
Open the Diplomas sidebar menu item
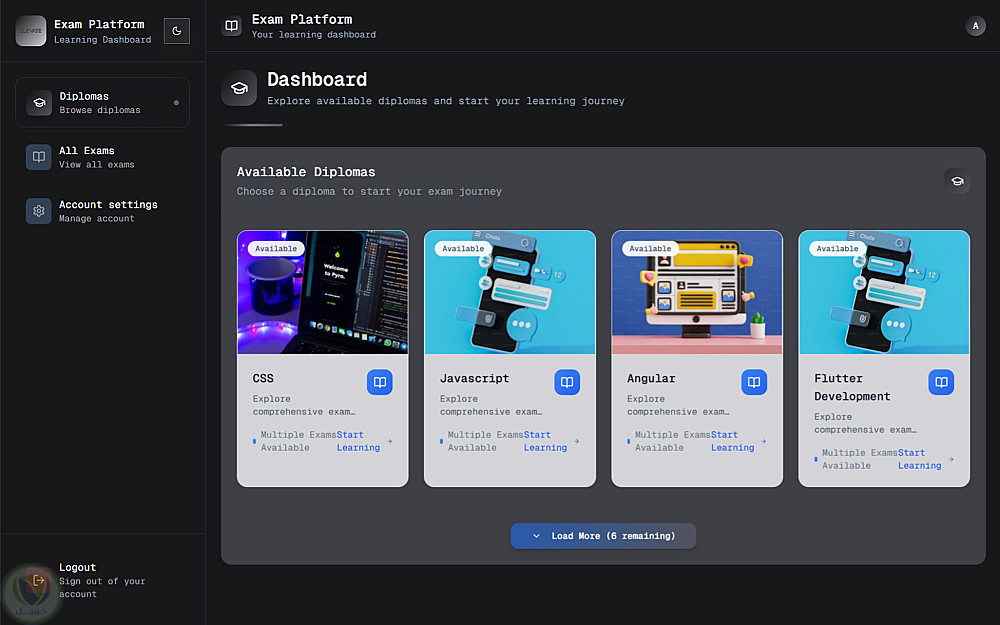click(103, 103)
